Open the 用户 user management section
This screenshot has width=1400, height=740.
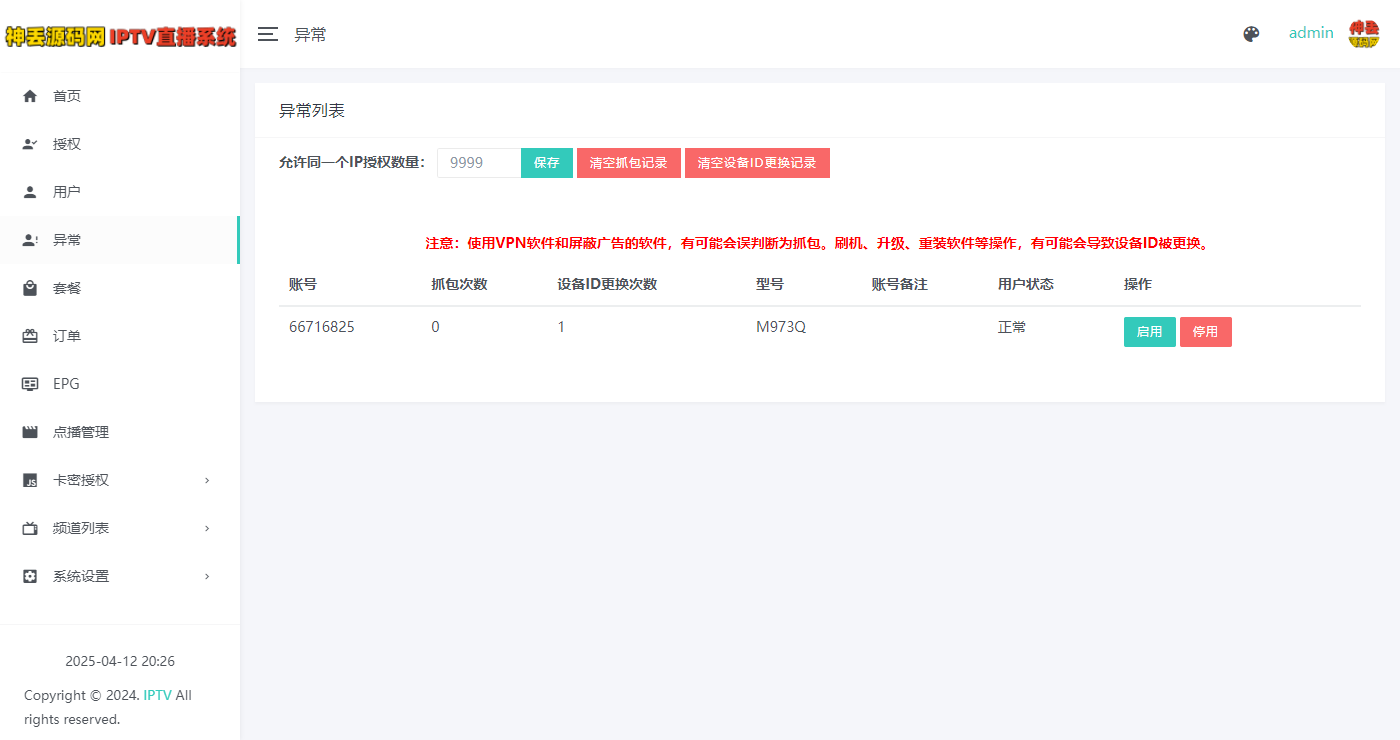coord(67,191)
